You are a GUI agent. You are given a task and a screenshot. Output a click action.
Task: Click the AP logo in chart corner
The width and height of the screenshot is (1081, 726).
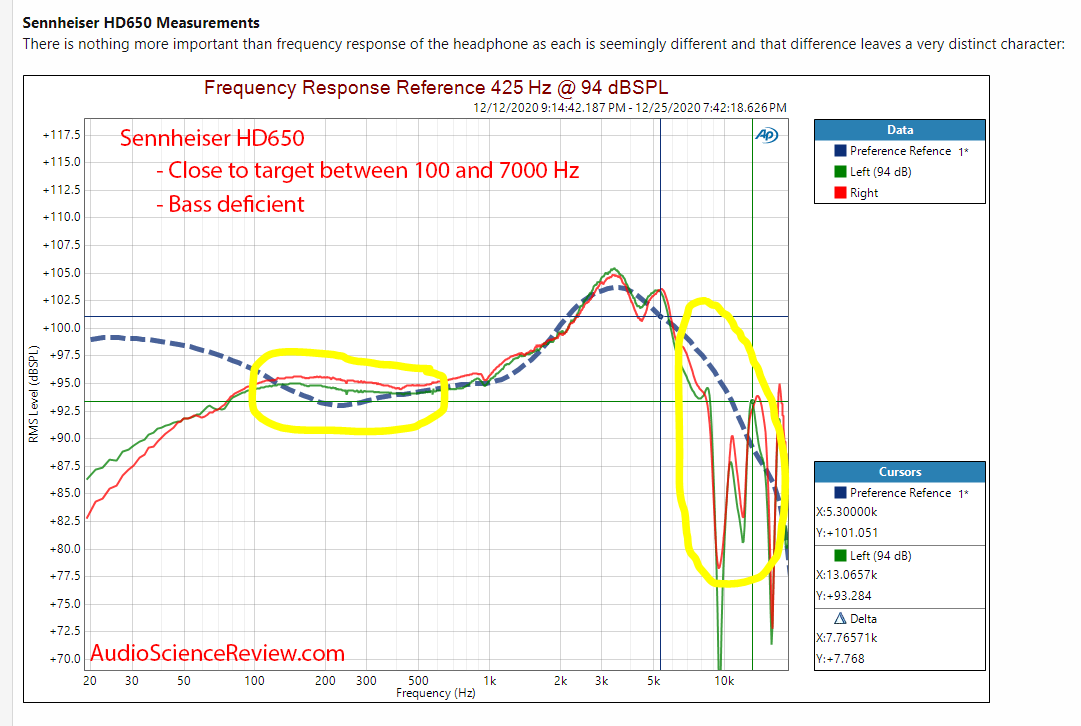(x=766, y=136)
